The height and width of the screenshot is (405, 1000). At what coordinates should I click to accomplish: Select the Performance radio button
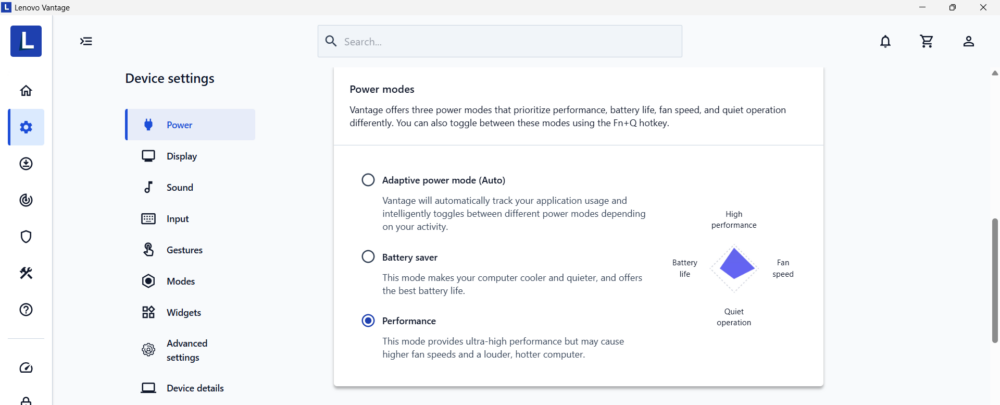(x=368, y=321)
